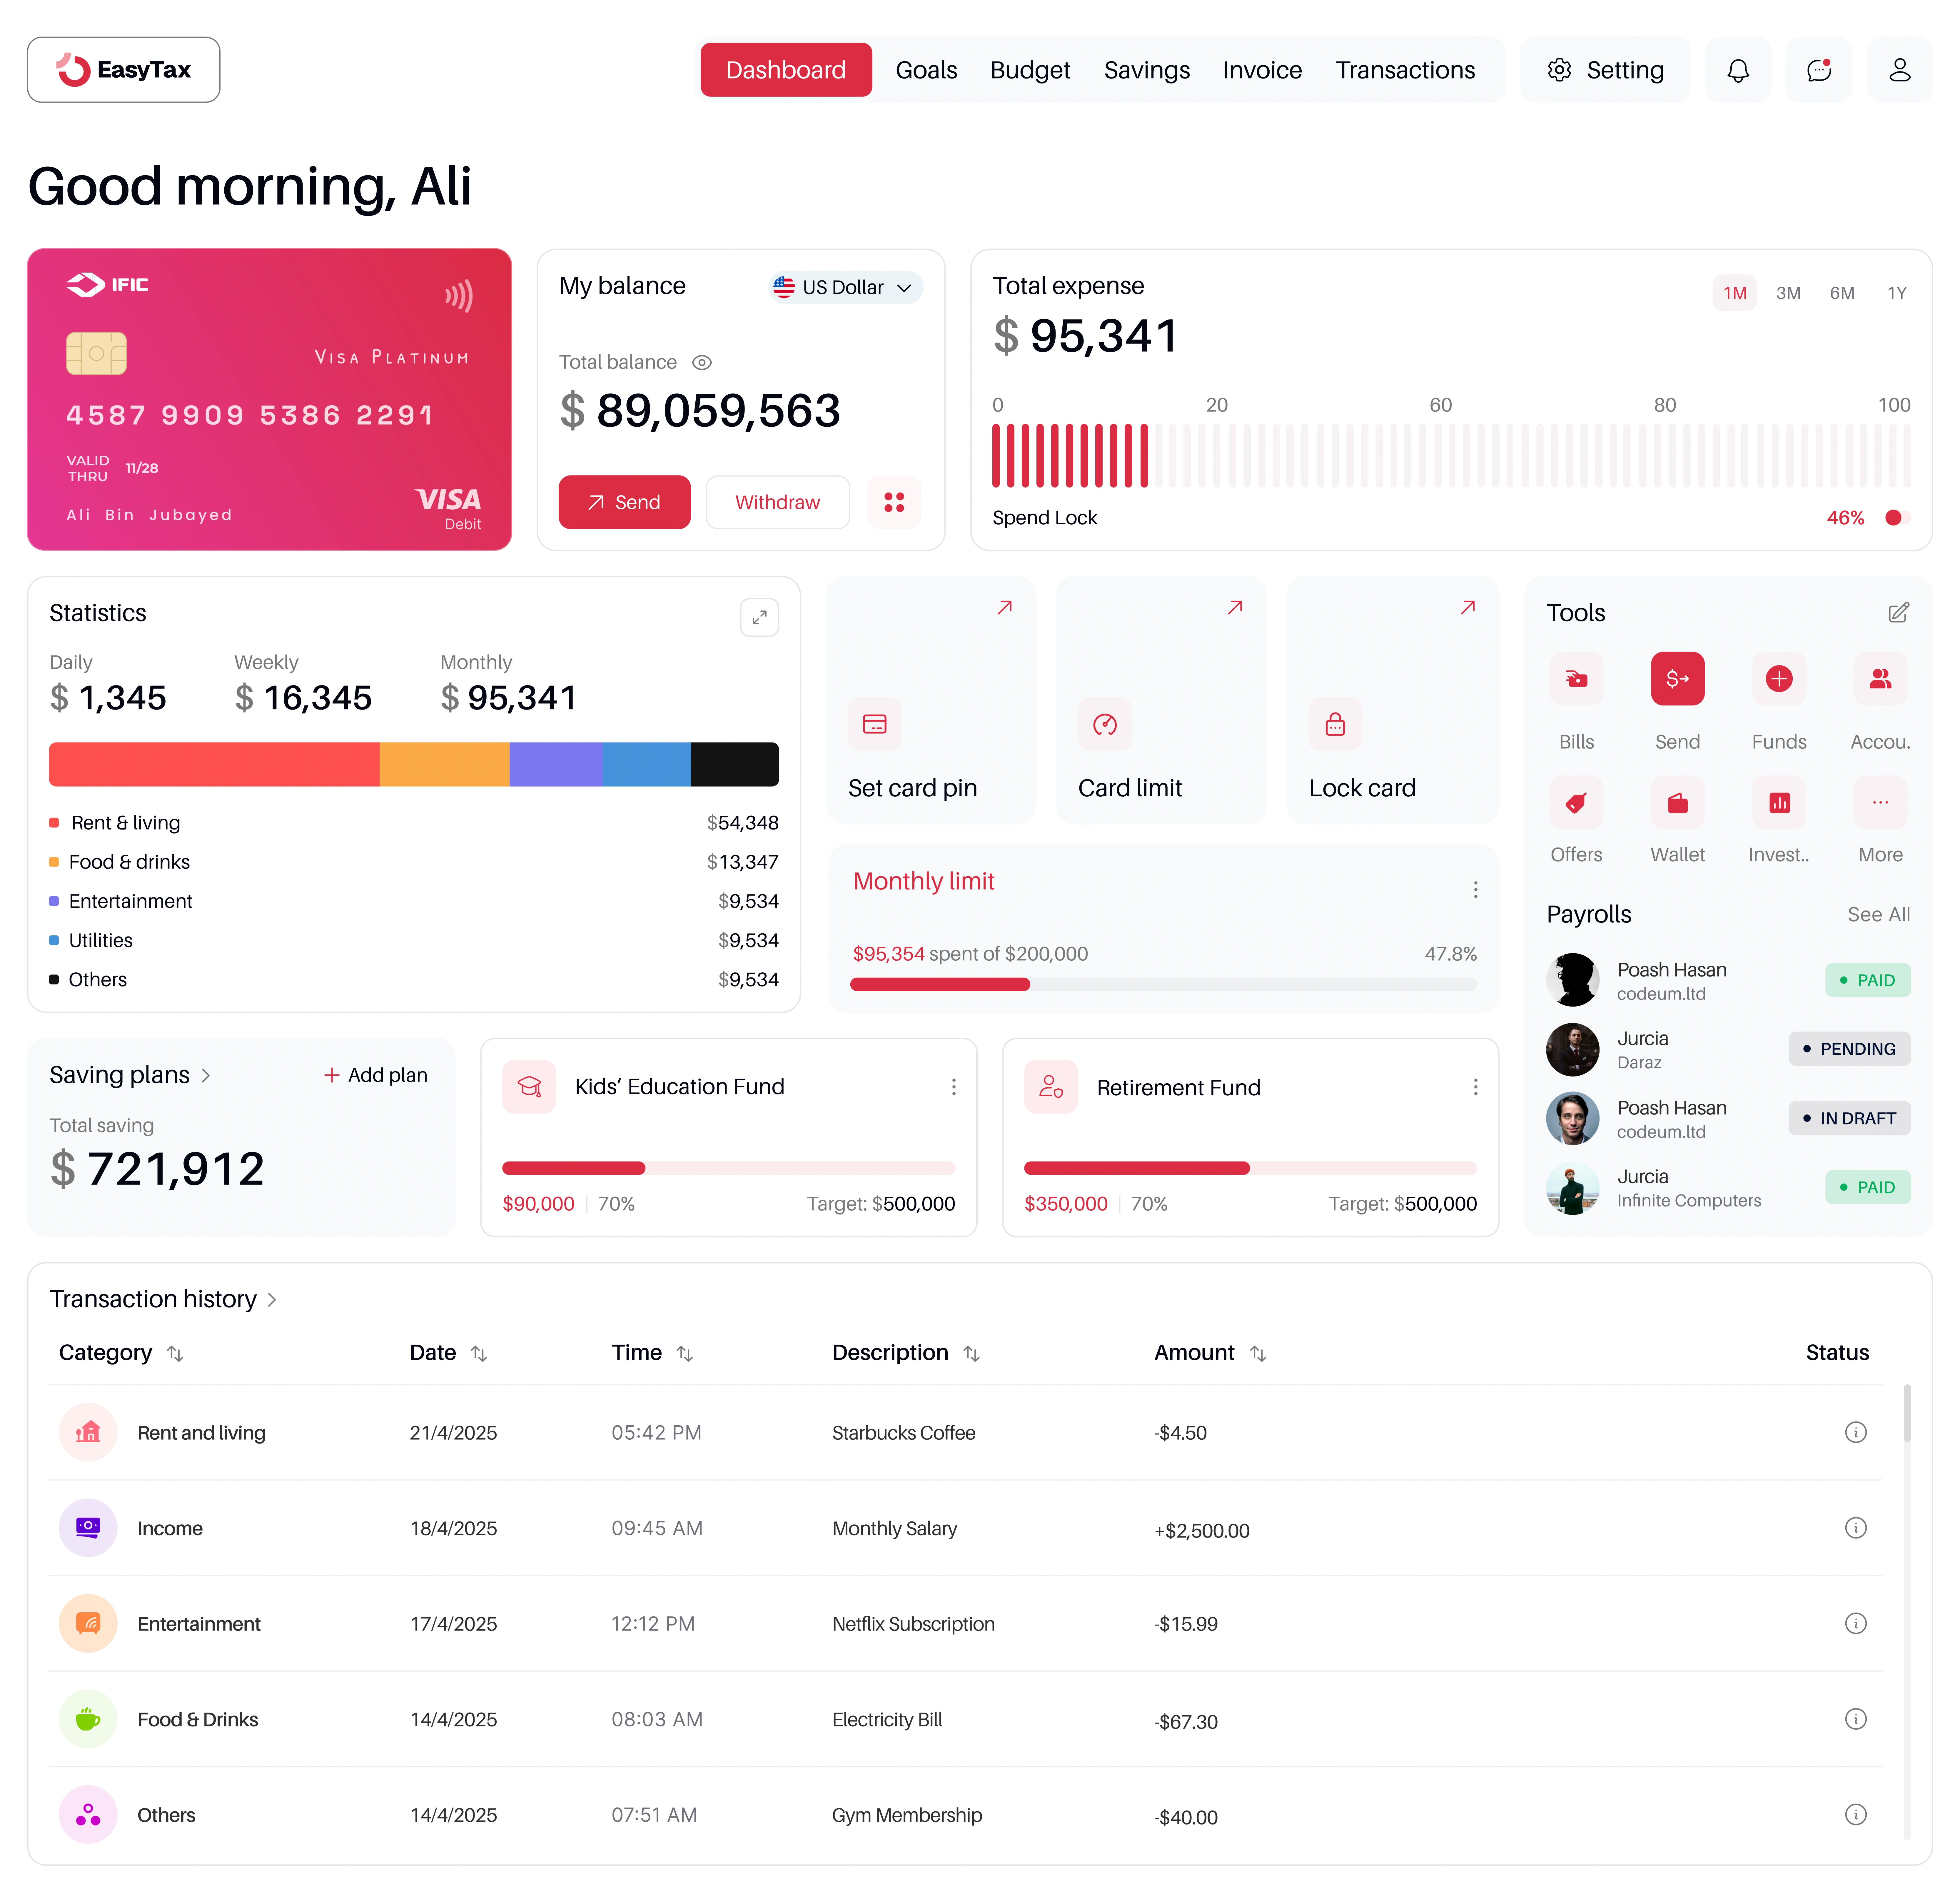The image size is (1960, 1899).
Task: Open the Setting button
Action: (1605, 70)
